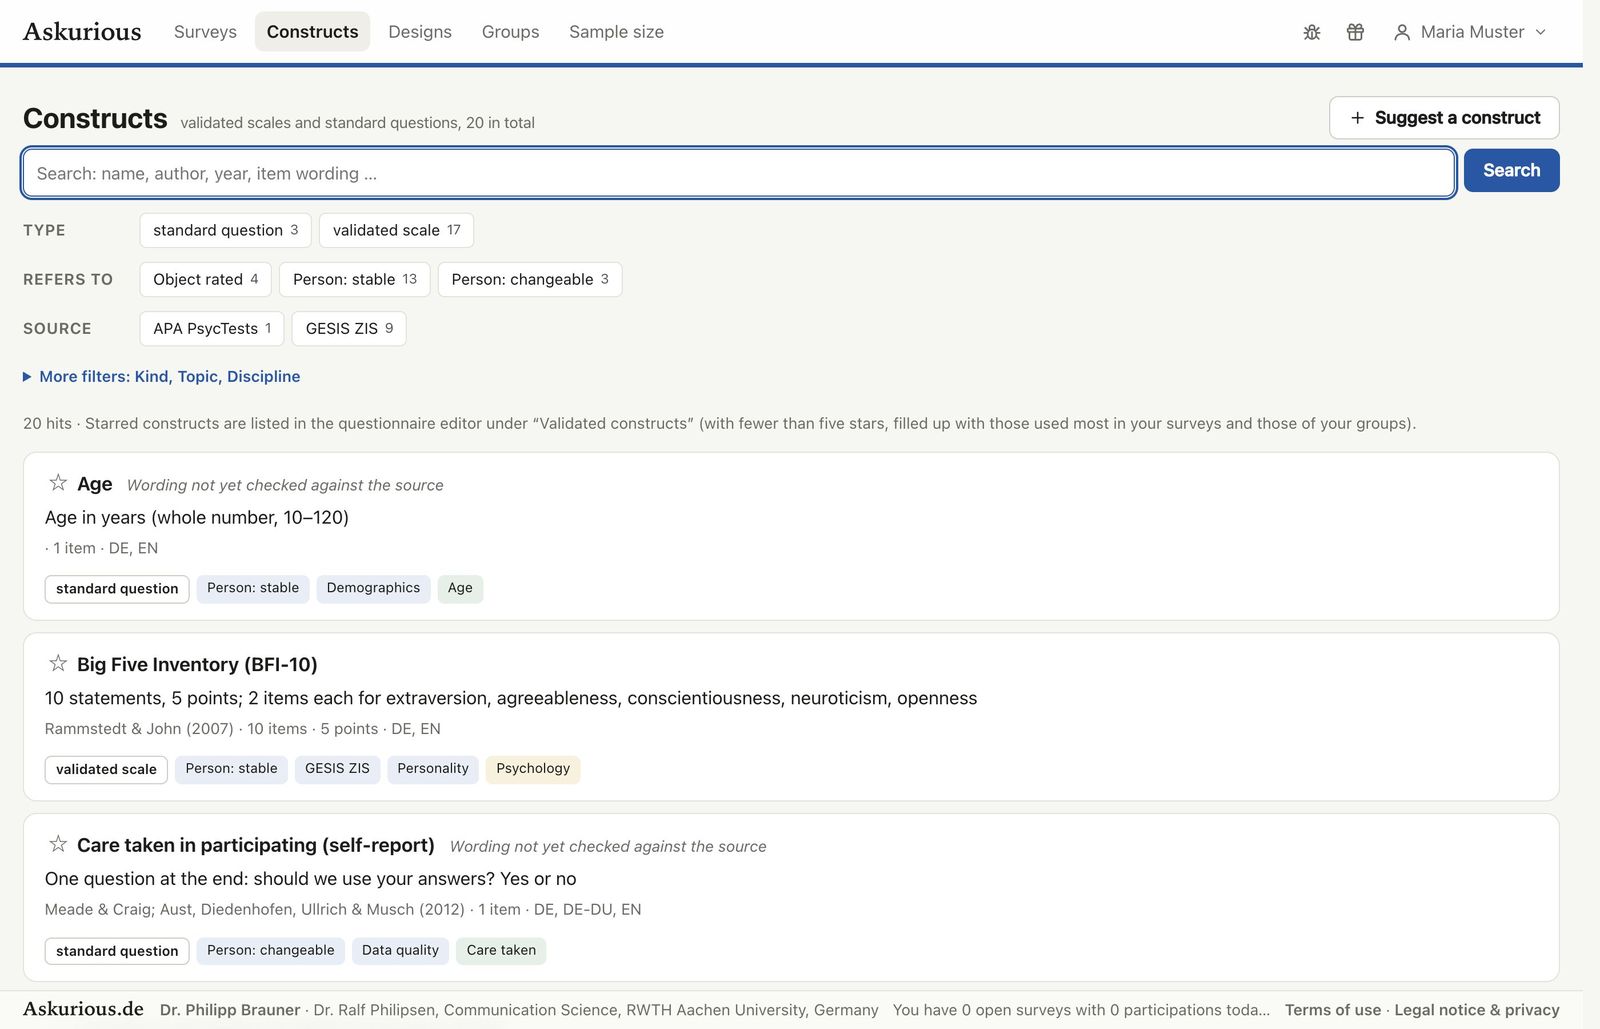The width and height of the screenshot is (1600, 1029).
Task: Open the Constructs tab
Action: (x=312, y=32)
